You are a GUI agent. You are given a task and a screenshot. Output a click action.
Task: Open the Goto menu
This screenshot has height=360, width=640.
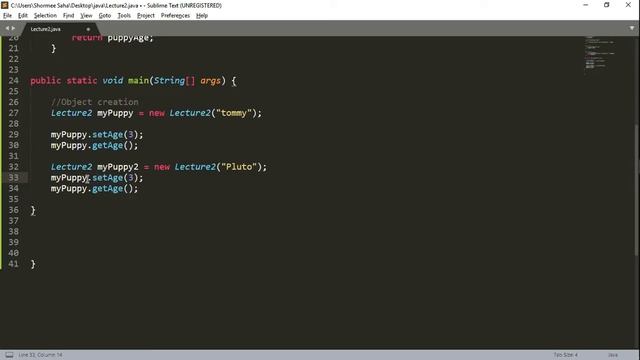[x=104, y=16]
